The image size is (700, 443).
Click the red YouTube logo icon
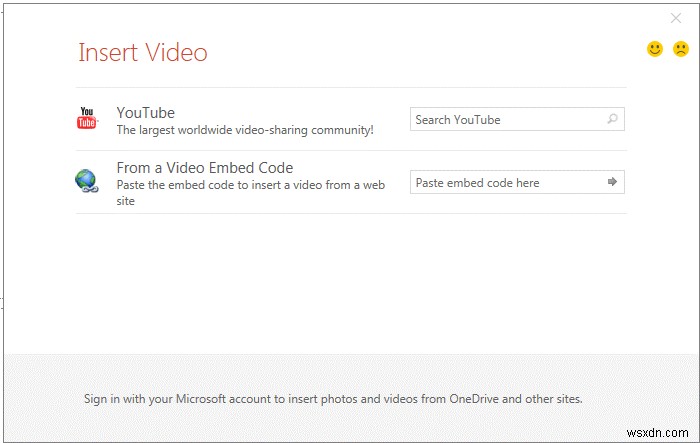[87, 119]
